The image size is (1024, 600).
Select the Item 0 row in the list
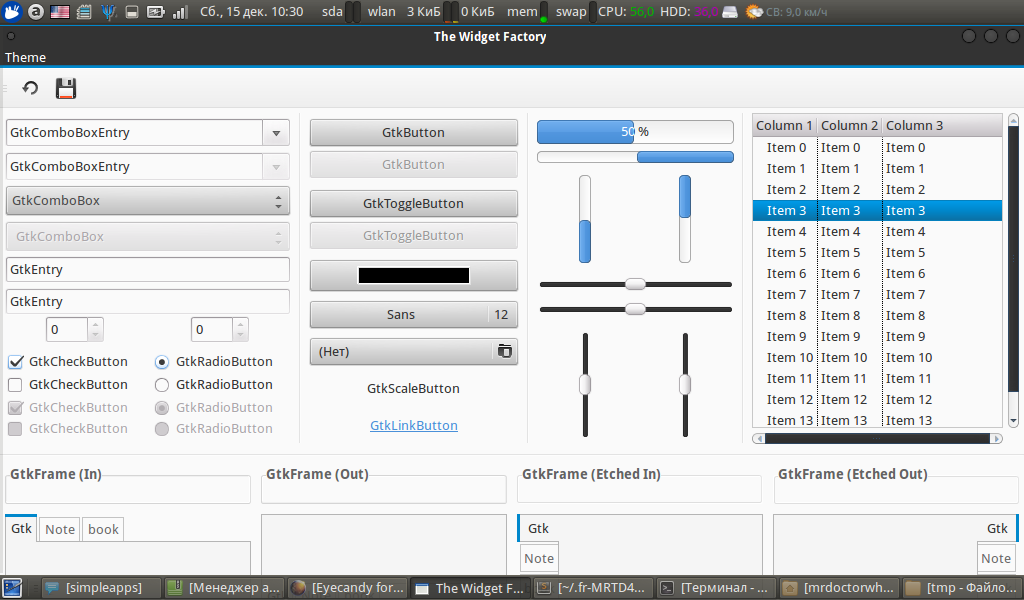877,148
